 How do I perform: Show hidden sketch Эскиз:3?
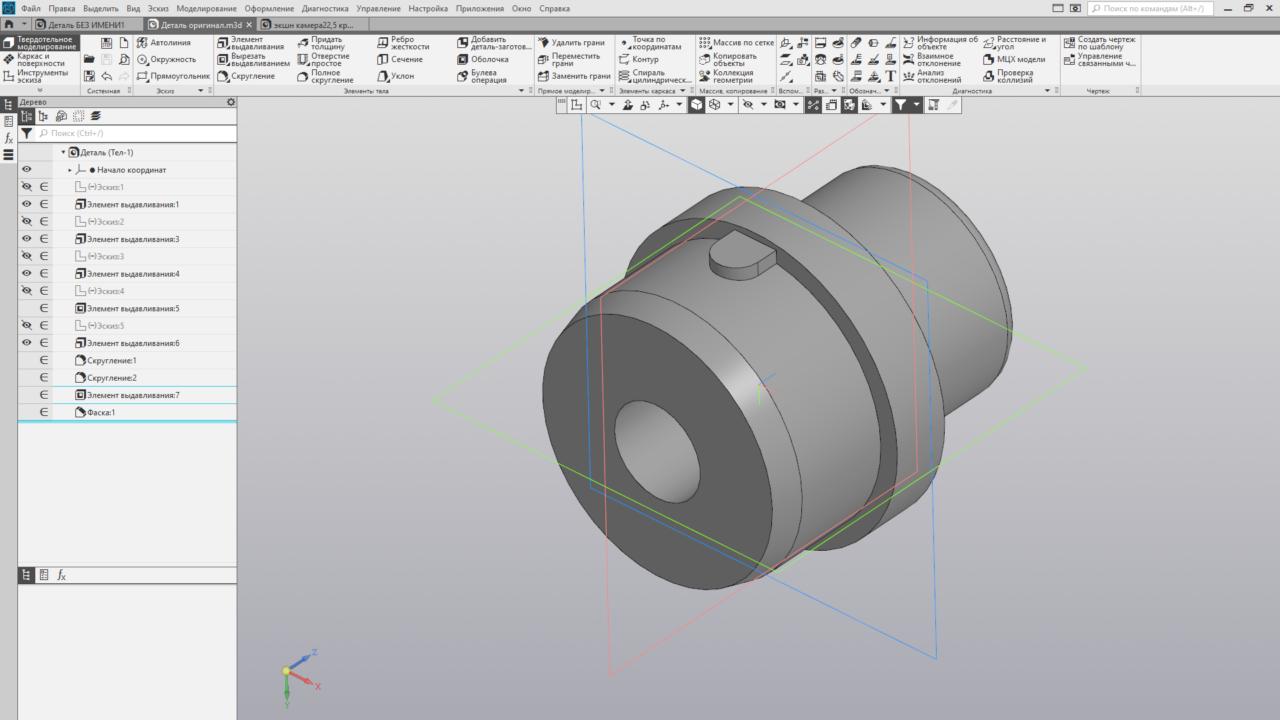point(27,256)
